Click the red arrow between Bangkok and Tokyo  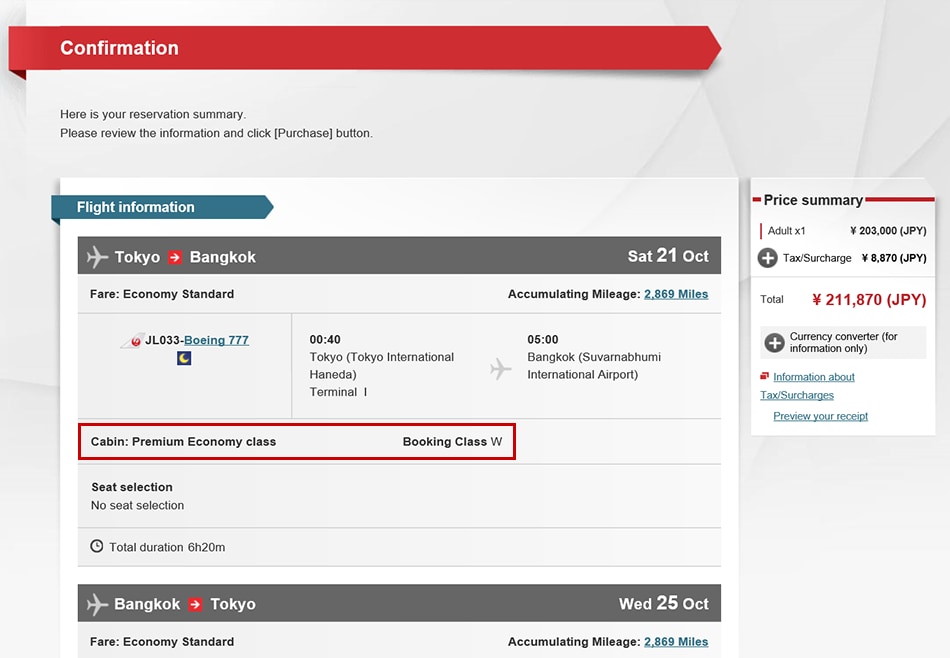click(x=195, y=604)
